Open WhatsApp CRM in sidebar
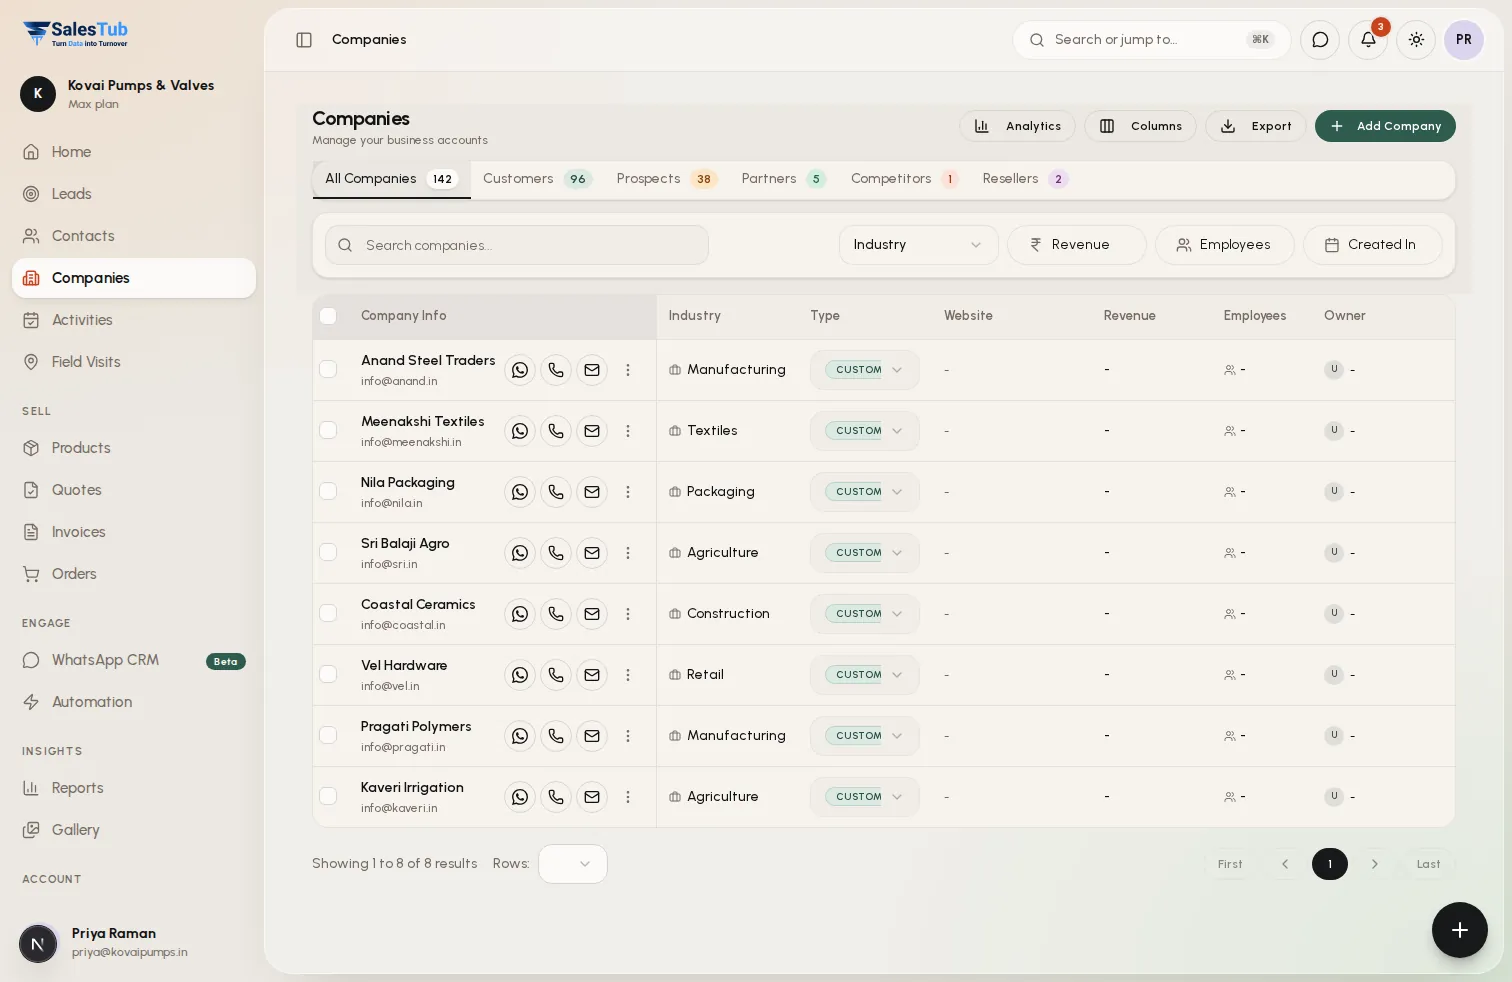1512x982 pixels. tap(134, 660)
